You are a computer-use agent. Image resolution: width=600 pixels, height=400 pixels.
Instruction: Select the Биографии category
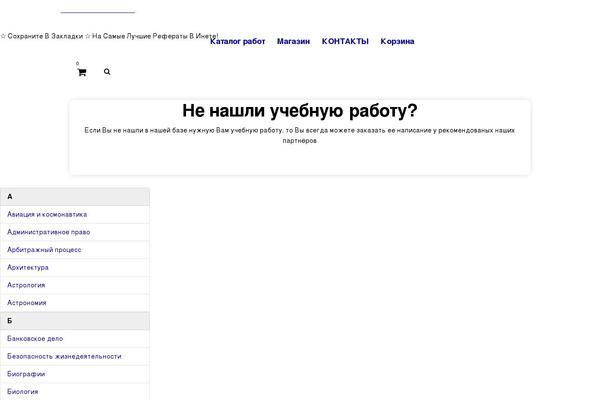pyautogui.click(x=26, y=374)
